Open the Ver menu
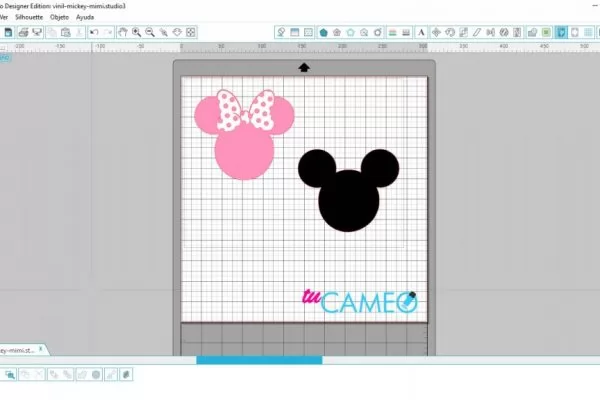 pos(4,17)
